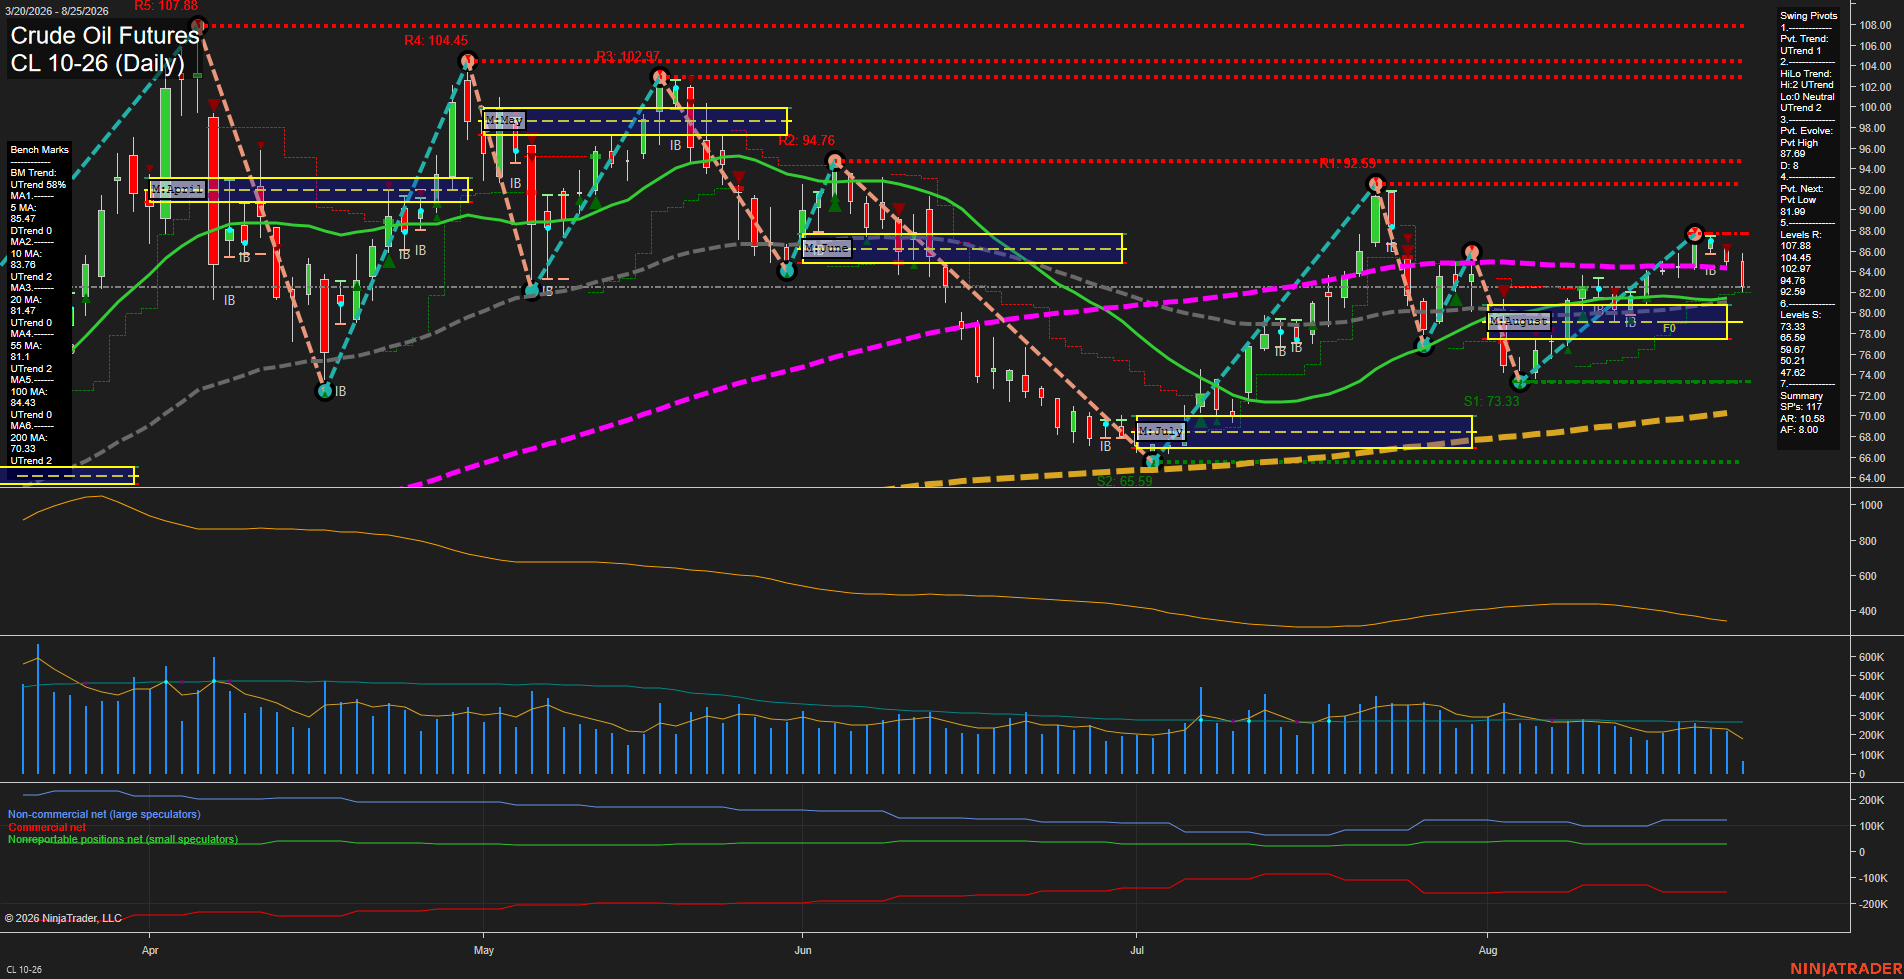This screenshot has height=979, width=1904.
Task: Click the 'M:April' monthly range label
Action: pyautogui.click(x=177, y=189)
